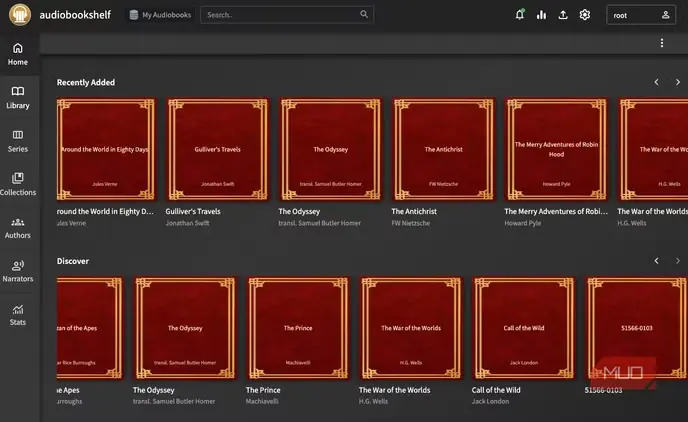Open Tarzan of the Apes cover in Discover
The height and width of the screenshot is (422, 688).
point(90,328)
